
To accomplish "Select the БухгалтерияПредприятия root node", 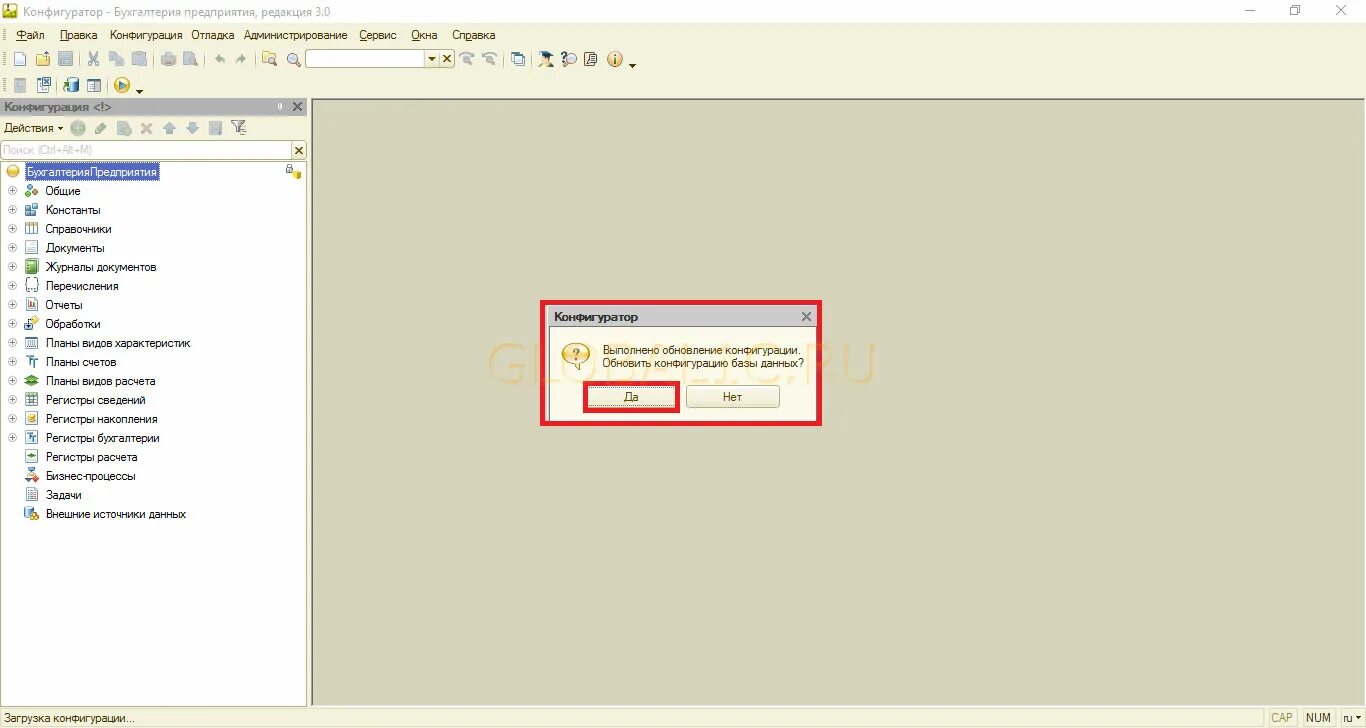I will point(92,172).
